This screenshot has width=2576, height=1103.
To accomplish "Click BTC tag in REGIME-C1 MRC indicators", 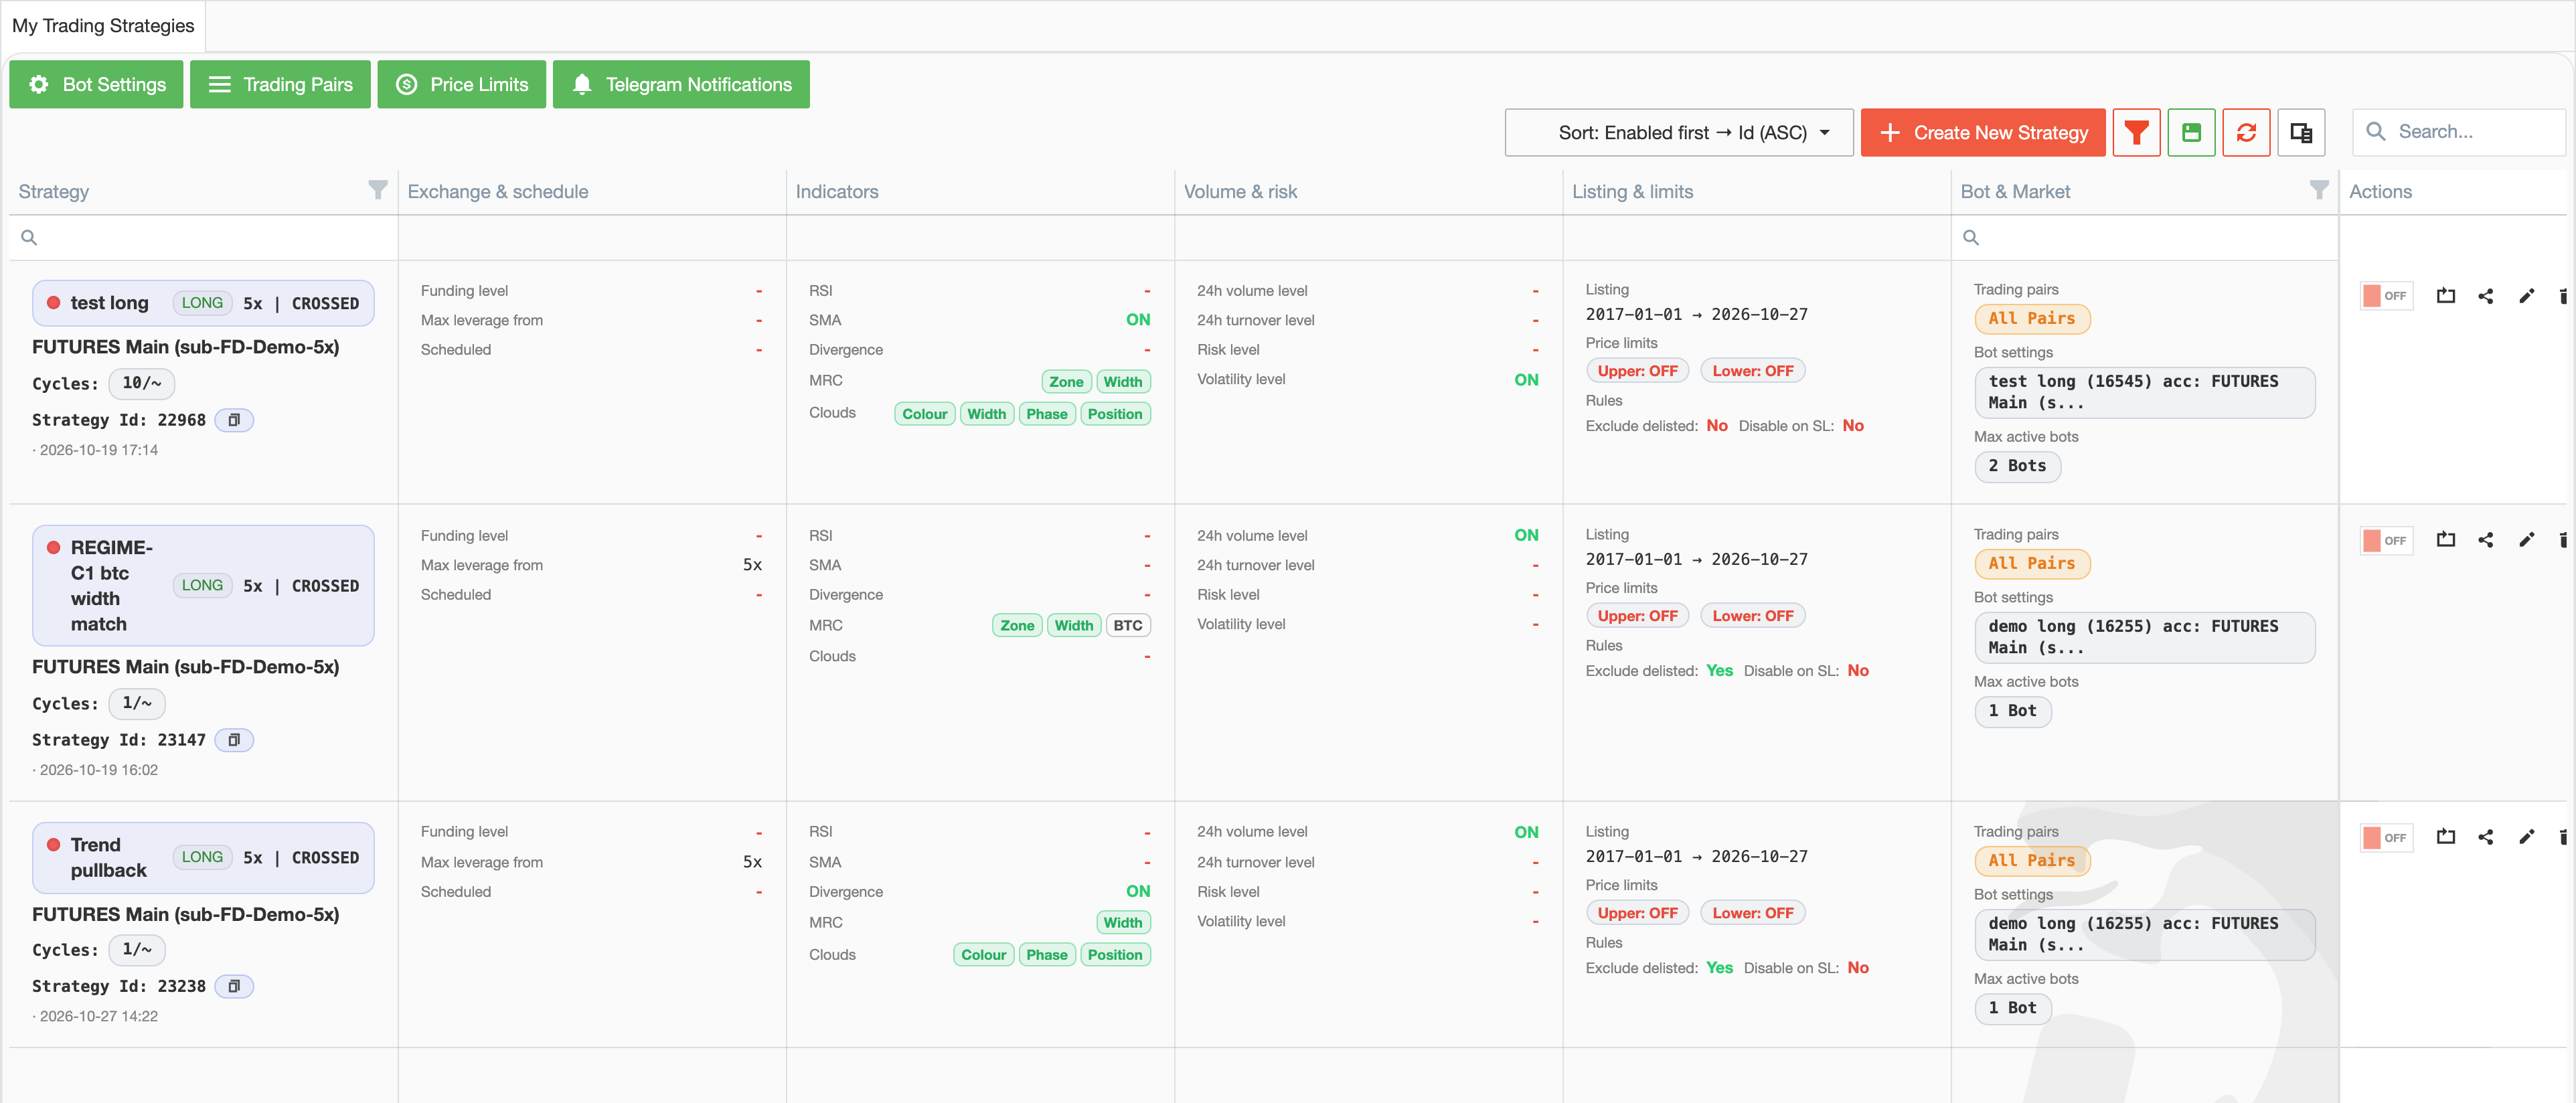I will (1128, 626).
